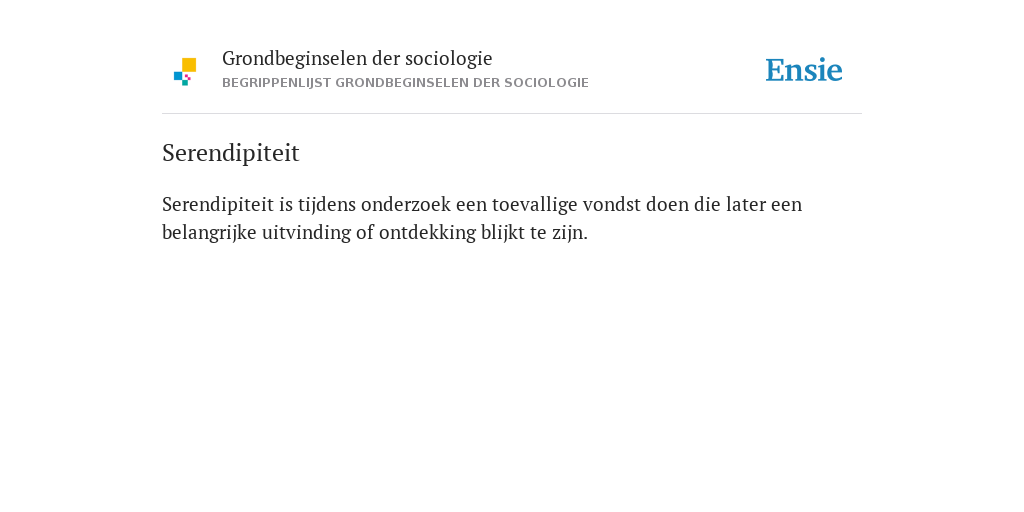Click the word uitvinding in the definition
This screenshot has height=512, width=1024.
click(x=306, y=232)
